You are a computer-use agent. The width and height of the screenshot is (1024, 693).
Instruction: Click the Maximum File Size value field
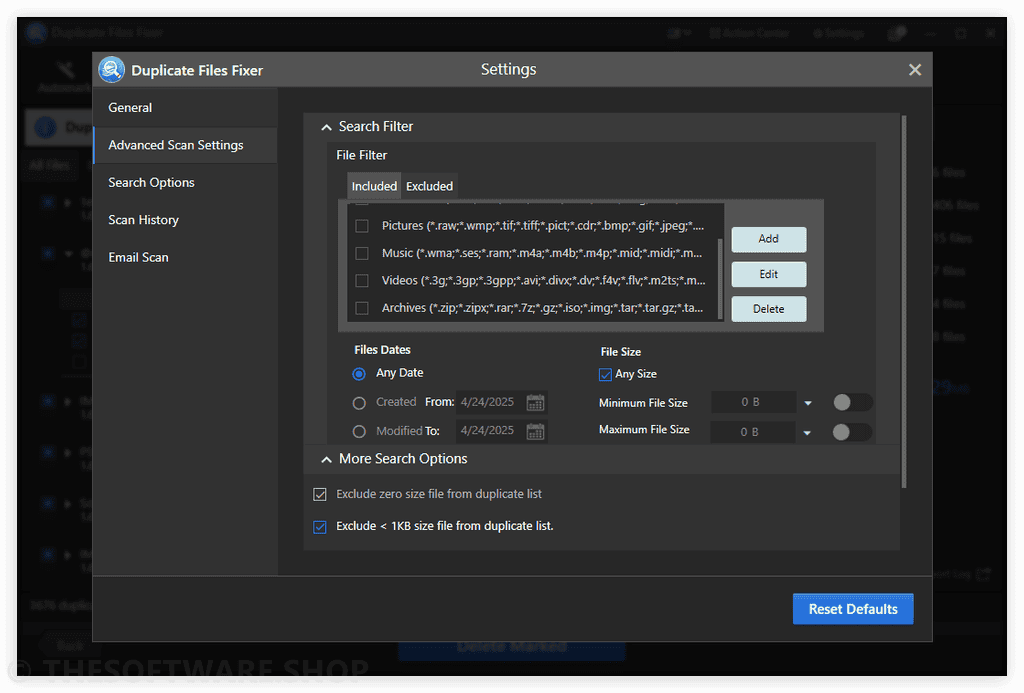point(753,432)
